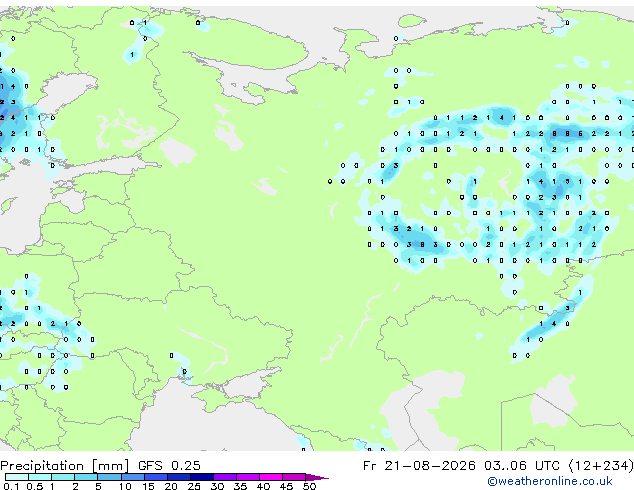Click the '(12+234)' run offset text
Image resolution: width=634 pixels, height=490 pixels.
click(x=601, y=466)
